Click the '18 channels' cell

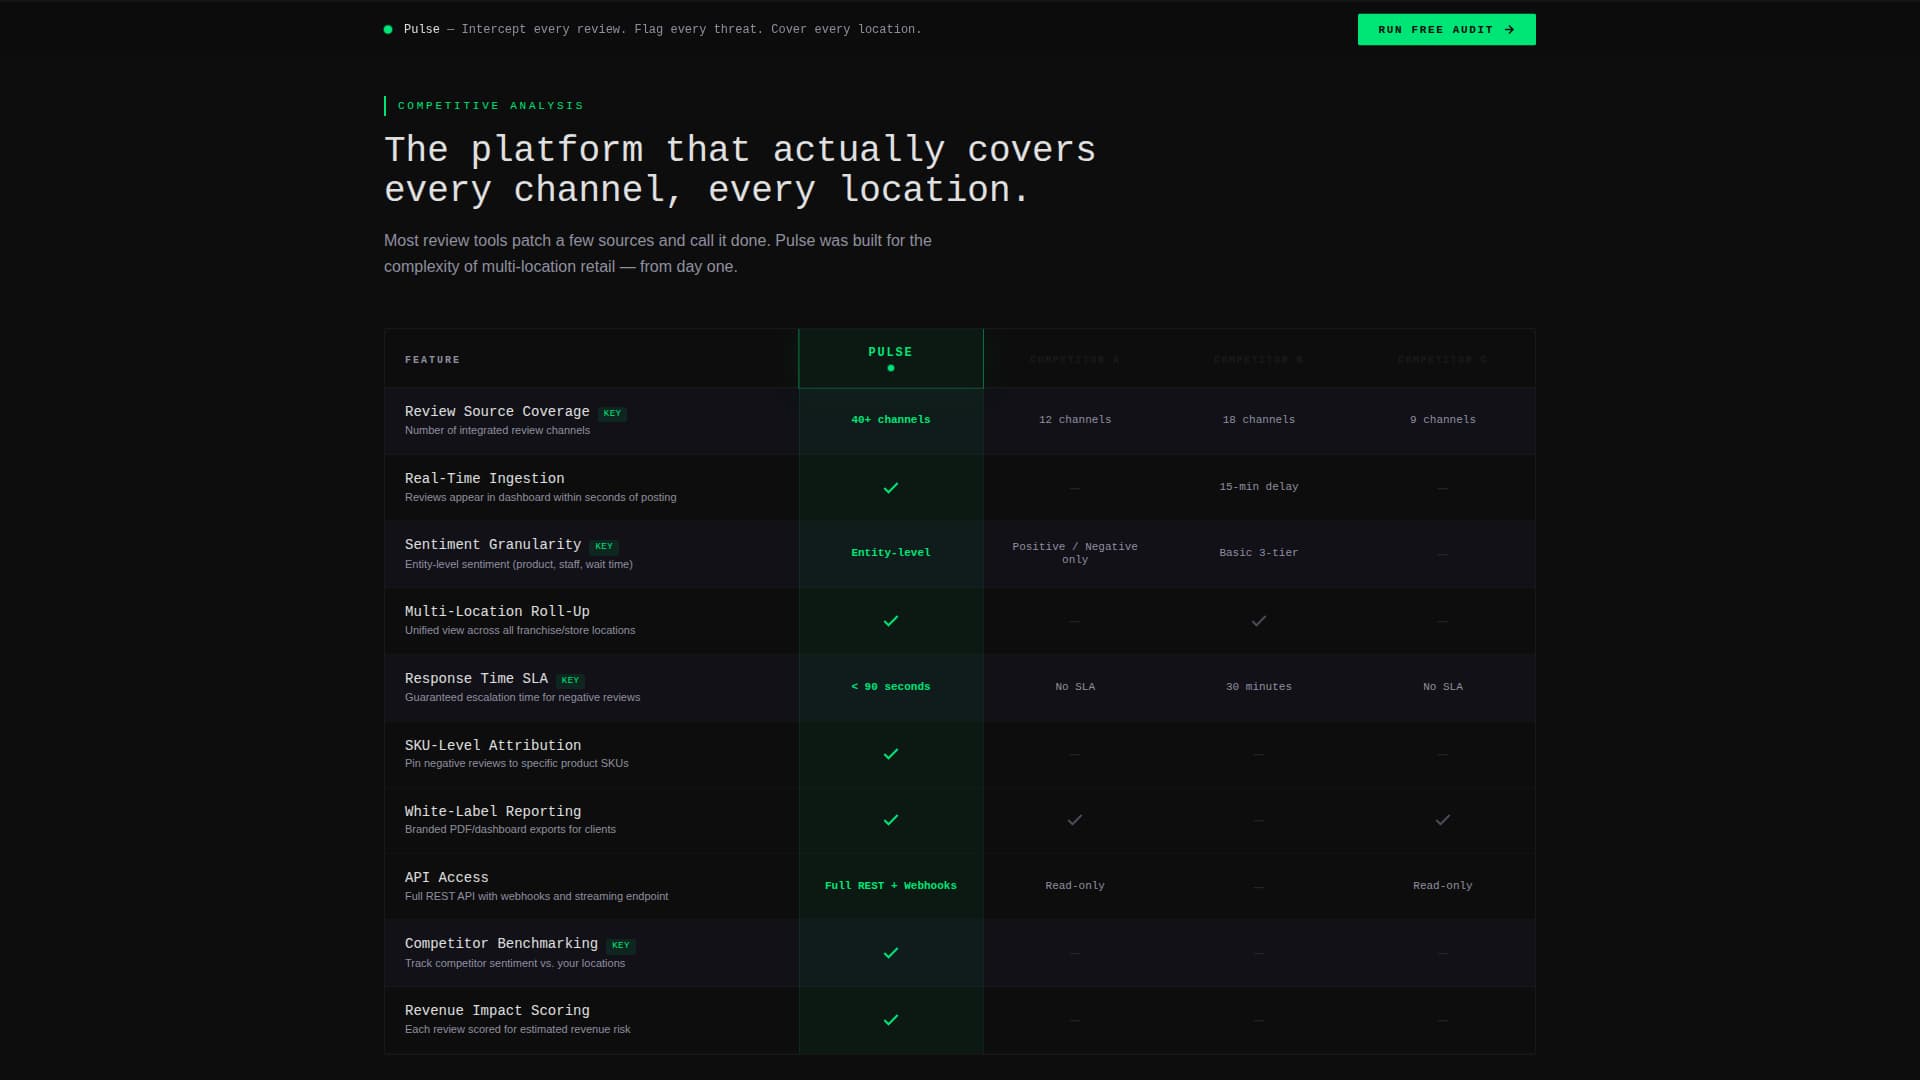click(1259, 420)
